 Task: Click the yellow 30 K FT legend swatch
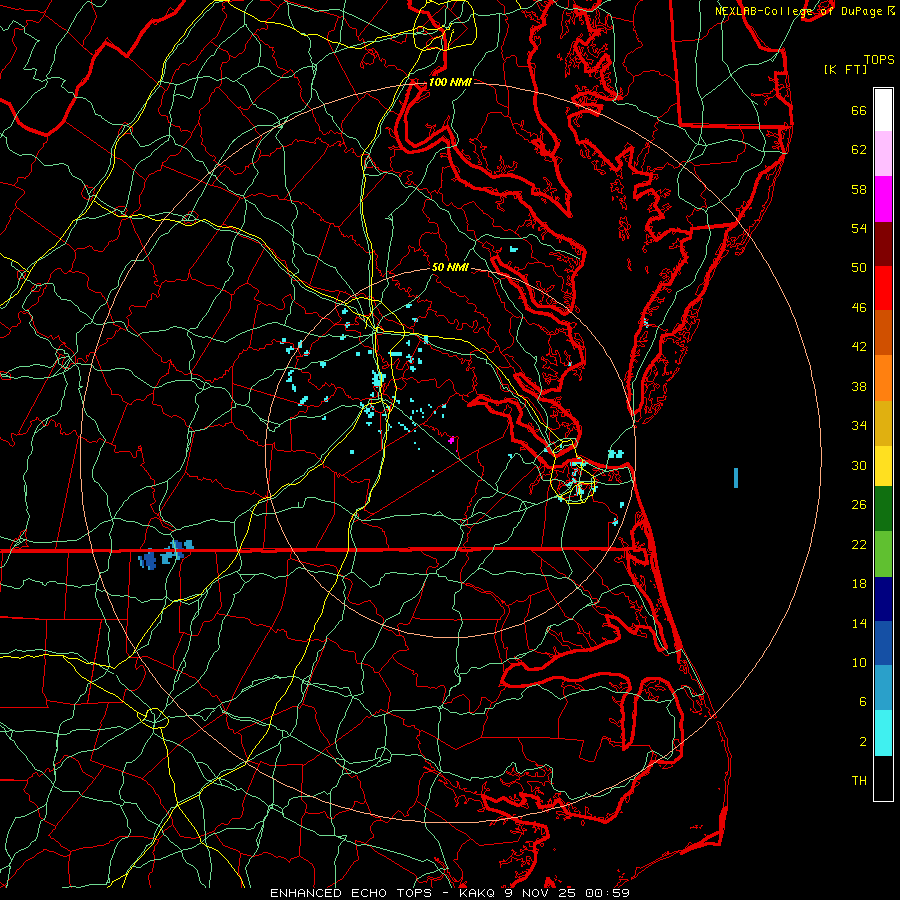coord(883,466)
